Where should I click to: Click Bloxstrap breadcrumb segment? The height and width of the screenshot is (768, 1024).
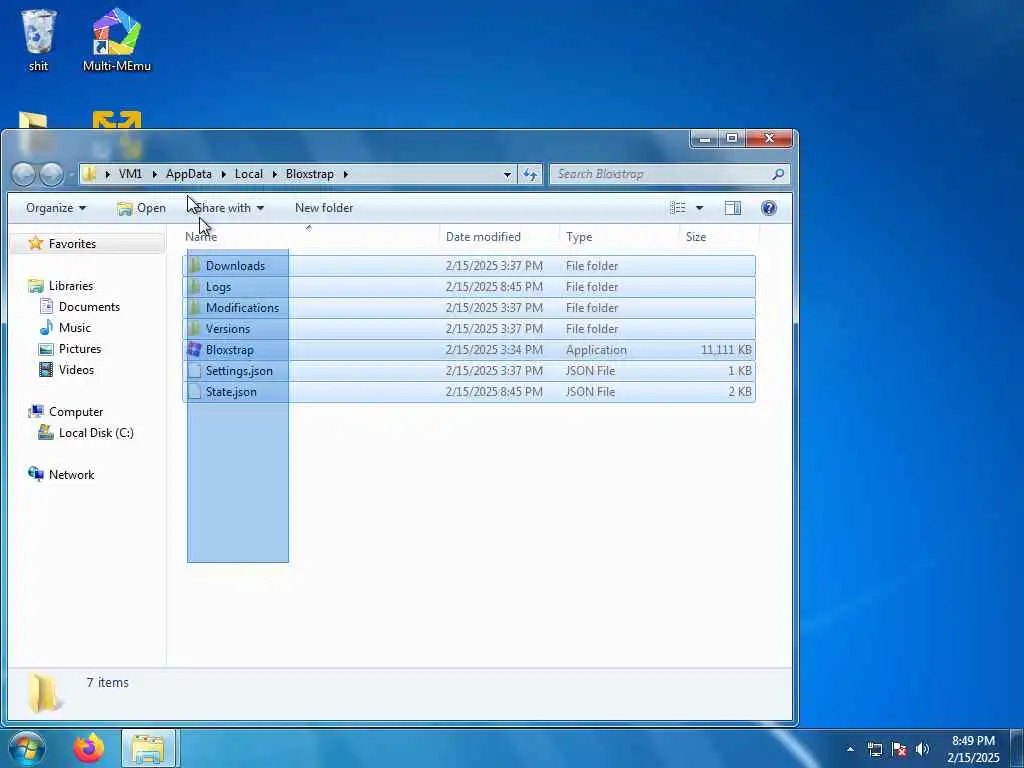310,174
